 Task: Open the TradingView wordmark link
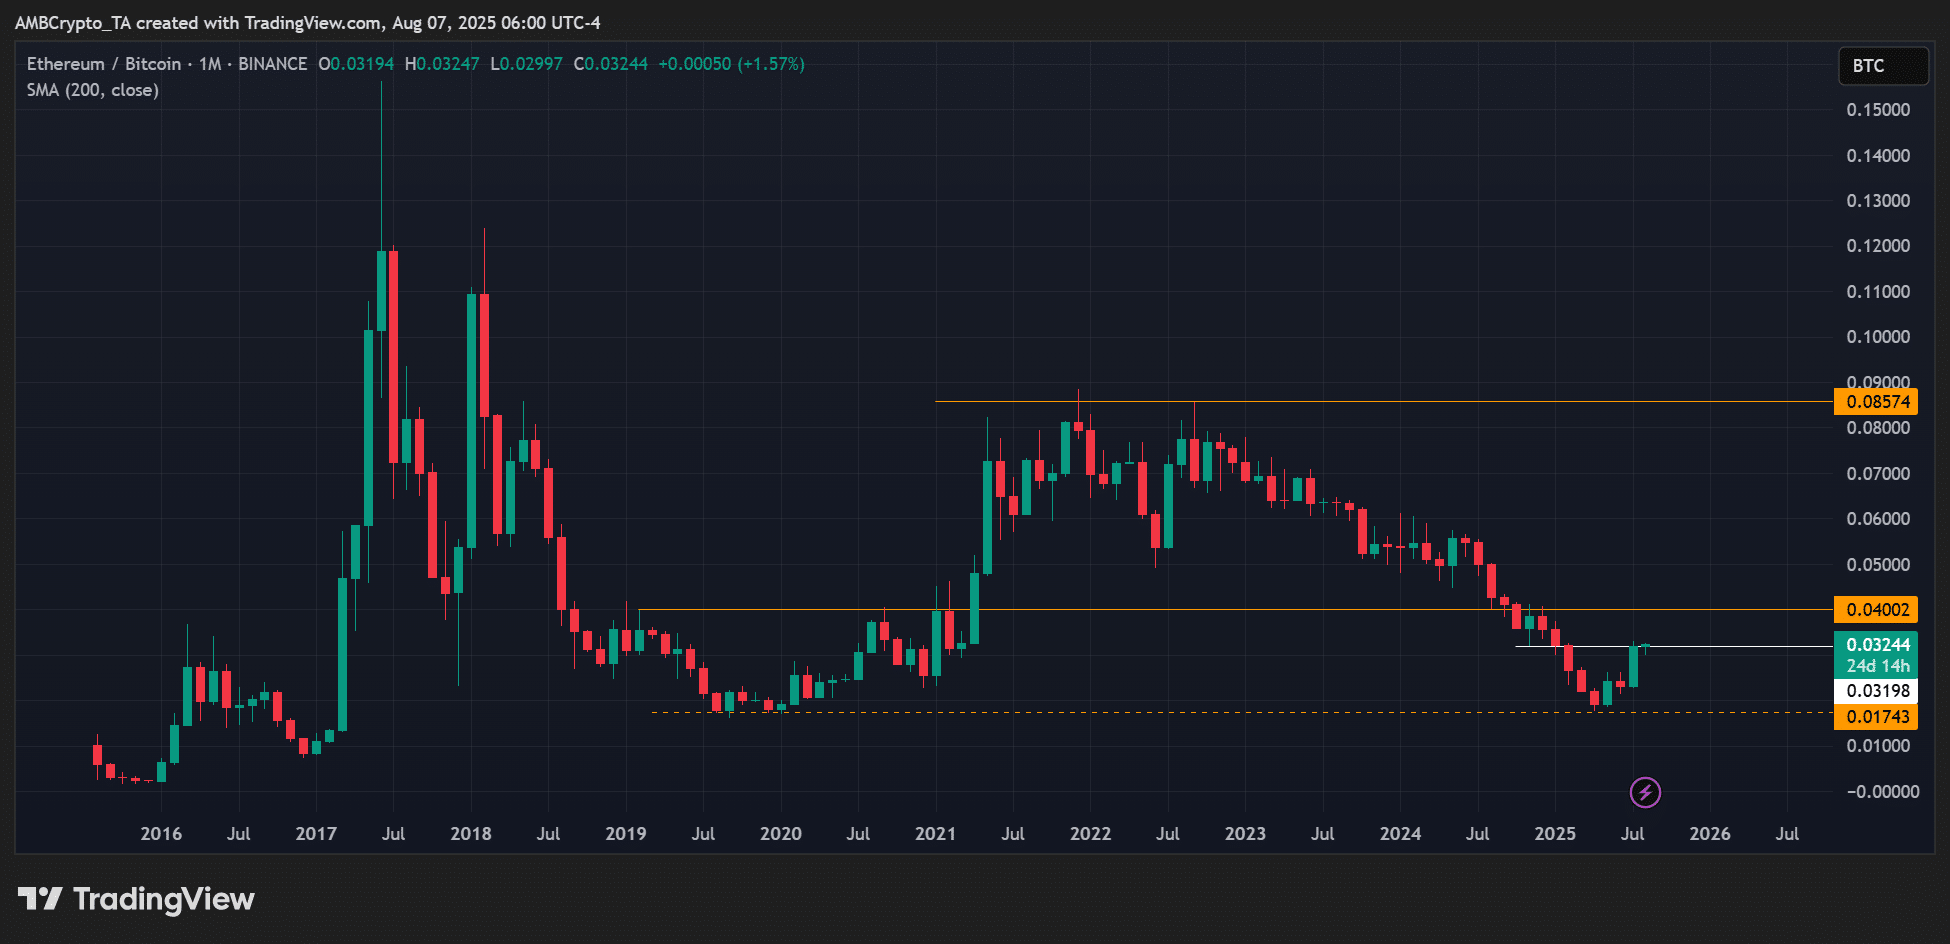click(164, 899)
